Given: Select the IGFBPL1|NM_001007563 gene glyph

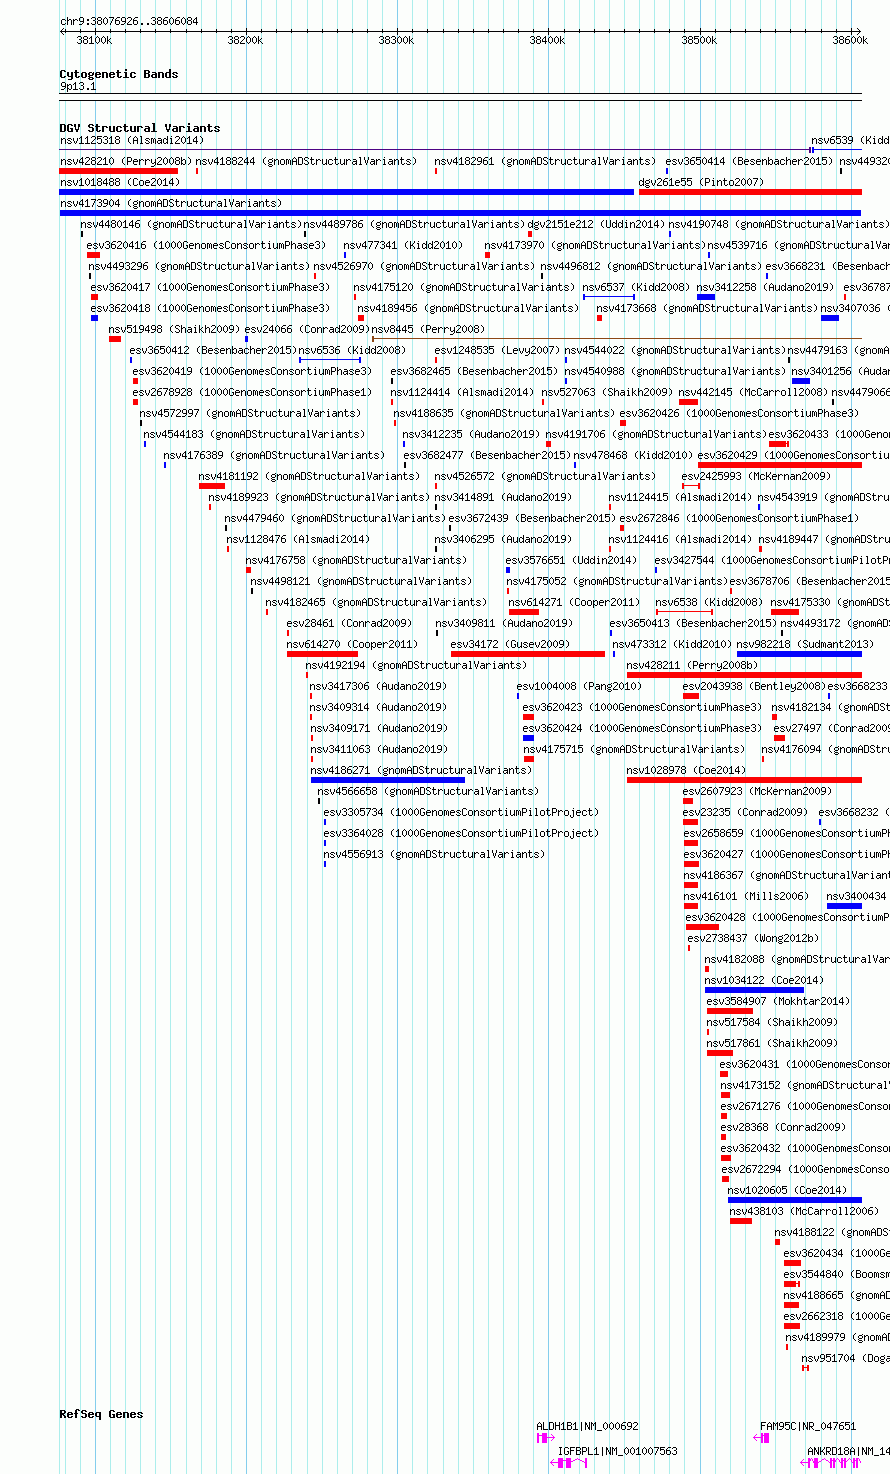Looking at the screenshot, I should coord(568,1463).
